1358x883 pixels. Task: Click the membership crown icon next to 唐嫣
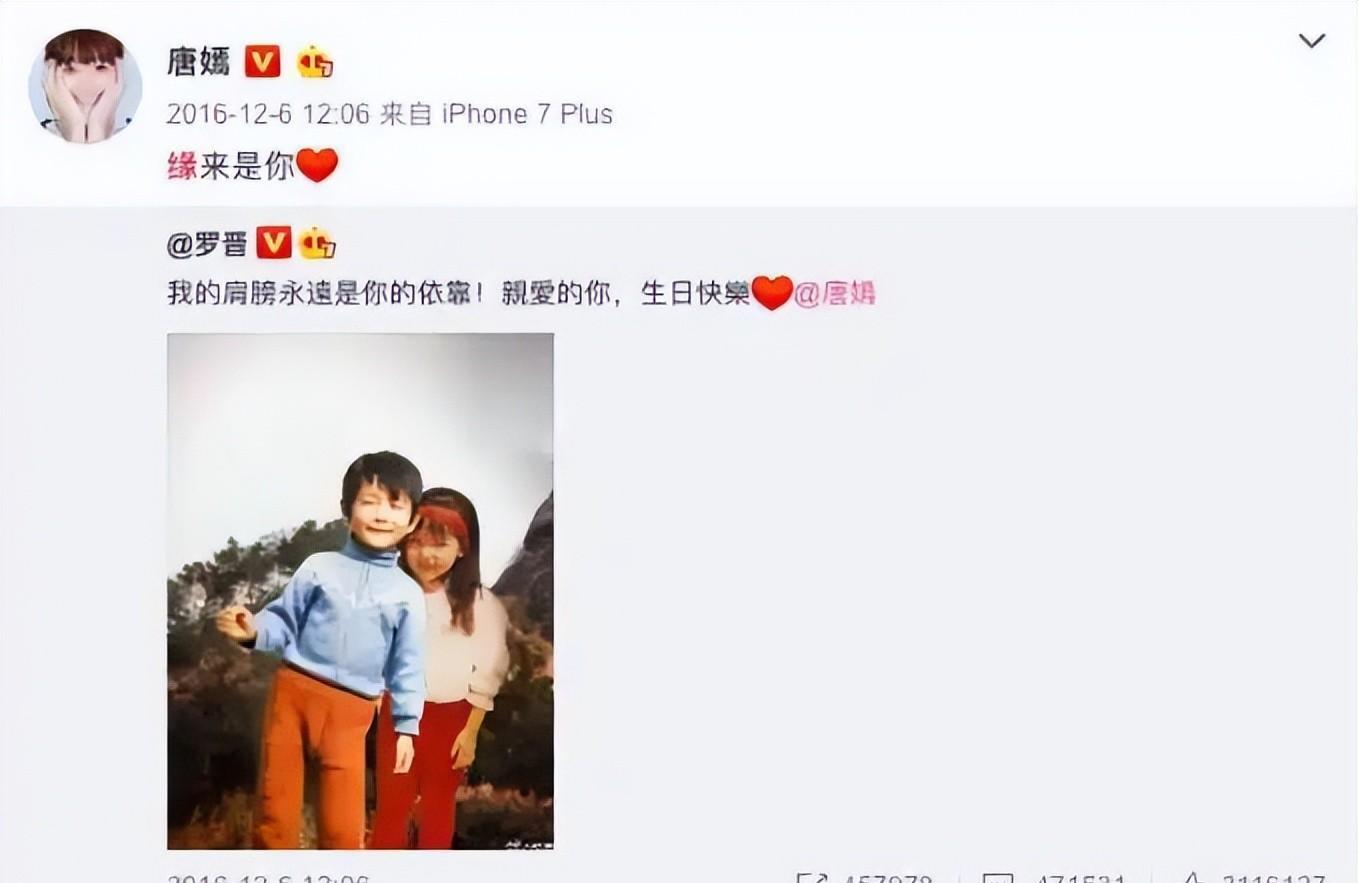[314, 63]
